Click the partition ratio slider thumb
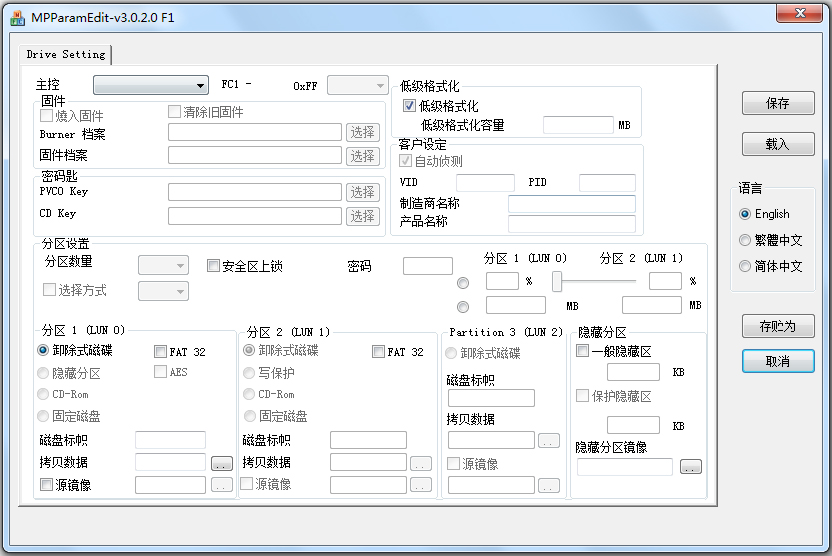The height and width of the screenshot is (556, 832). tap(557, 281)
